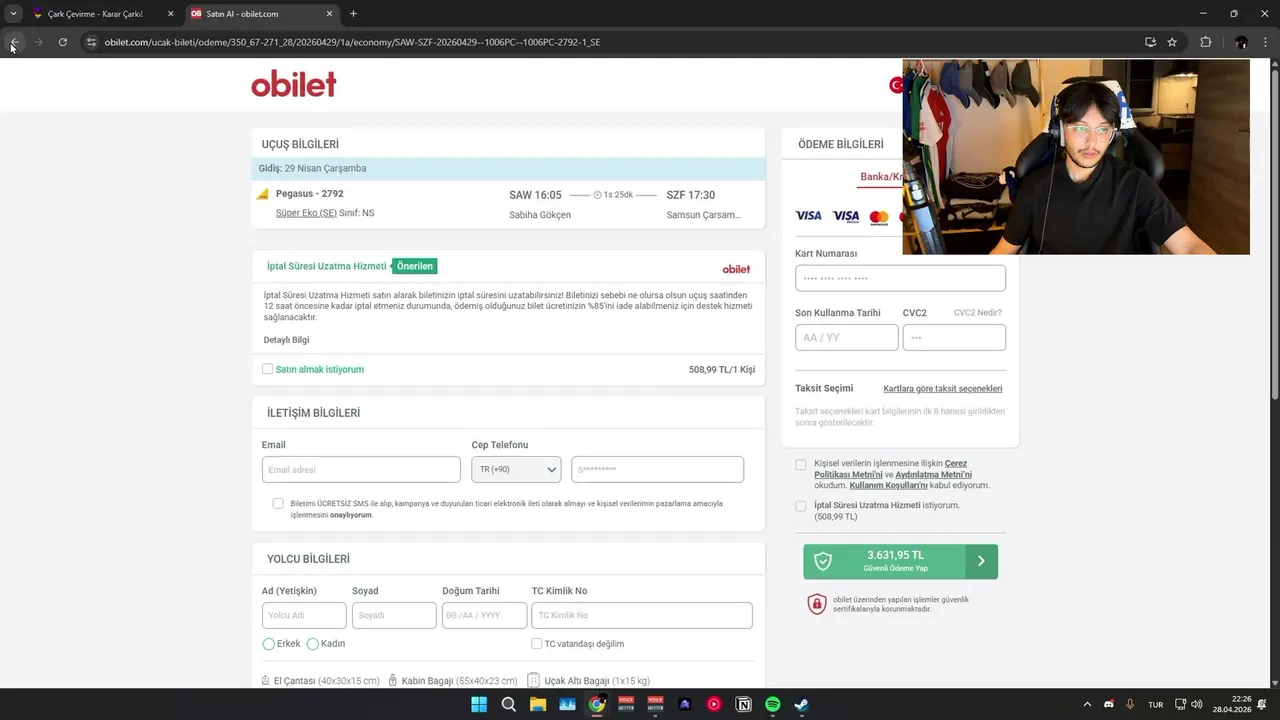Open the TR (+90) country code dropdown
Screen dimensions: 1280x720
pyautogui.click(x=516, y=469)
